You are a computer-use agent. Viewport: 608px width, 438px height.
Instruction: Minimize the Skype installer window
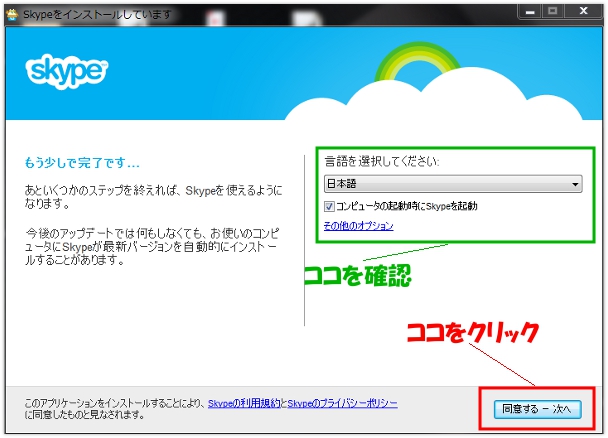coord(530,12)
